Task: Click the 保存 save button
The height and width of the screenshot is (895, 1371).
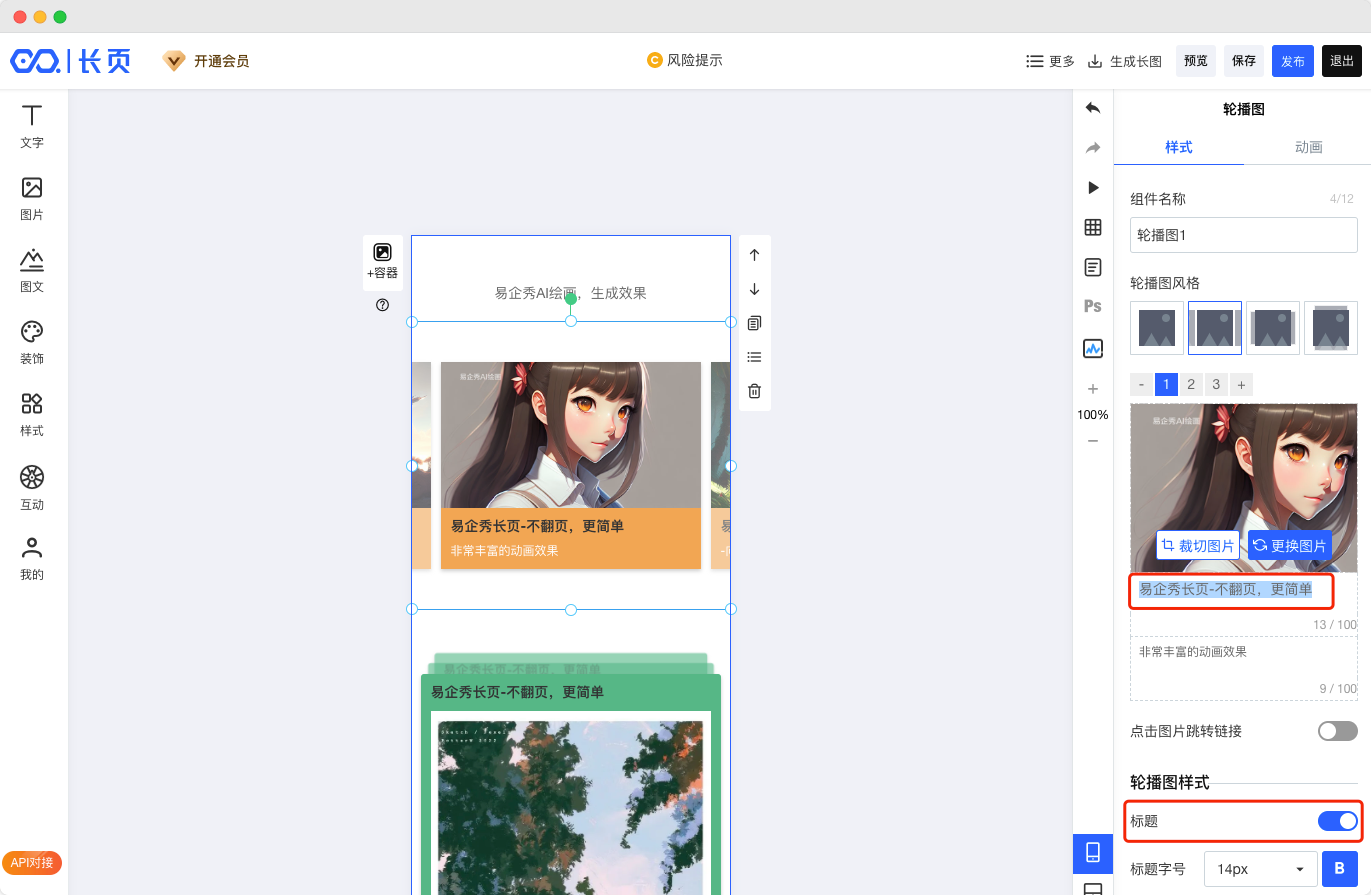Action: [1244, 61]
